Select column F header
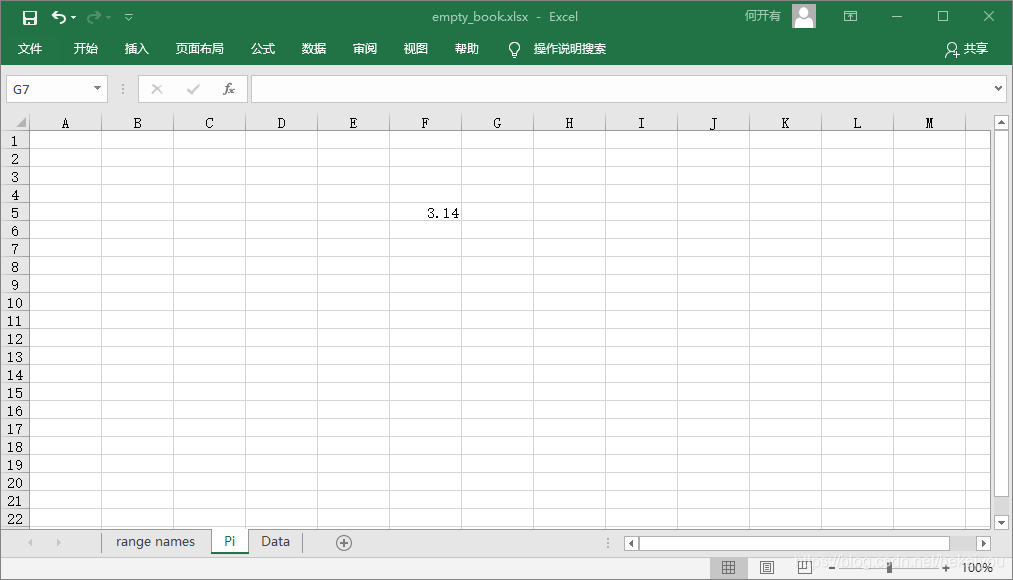Viewport: 1013px width, 580px height. click(x=425, y=123)
